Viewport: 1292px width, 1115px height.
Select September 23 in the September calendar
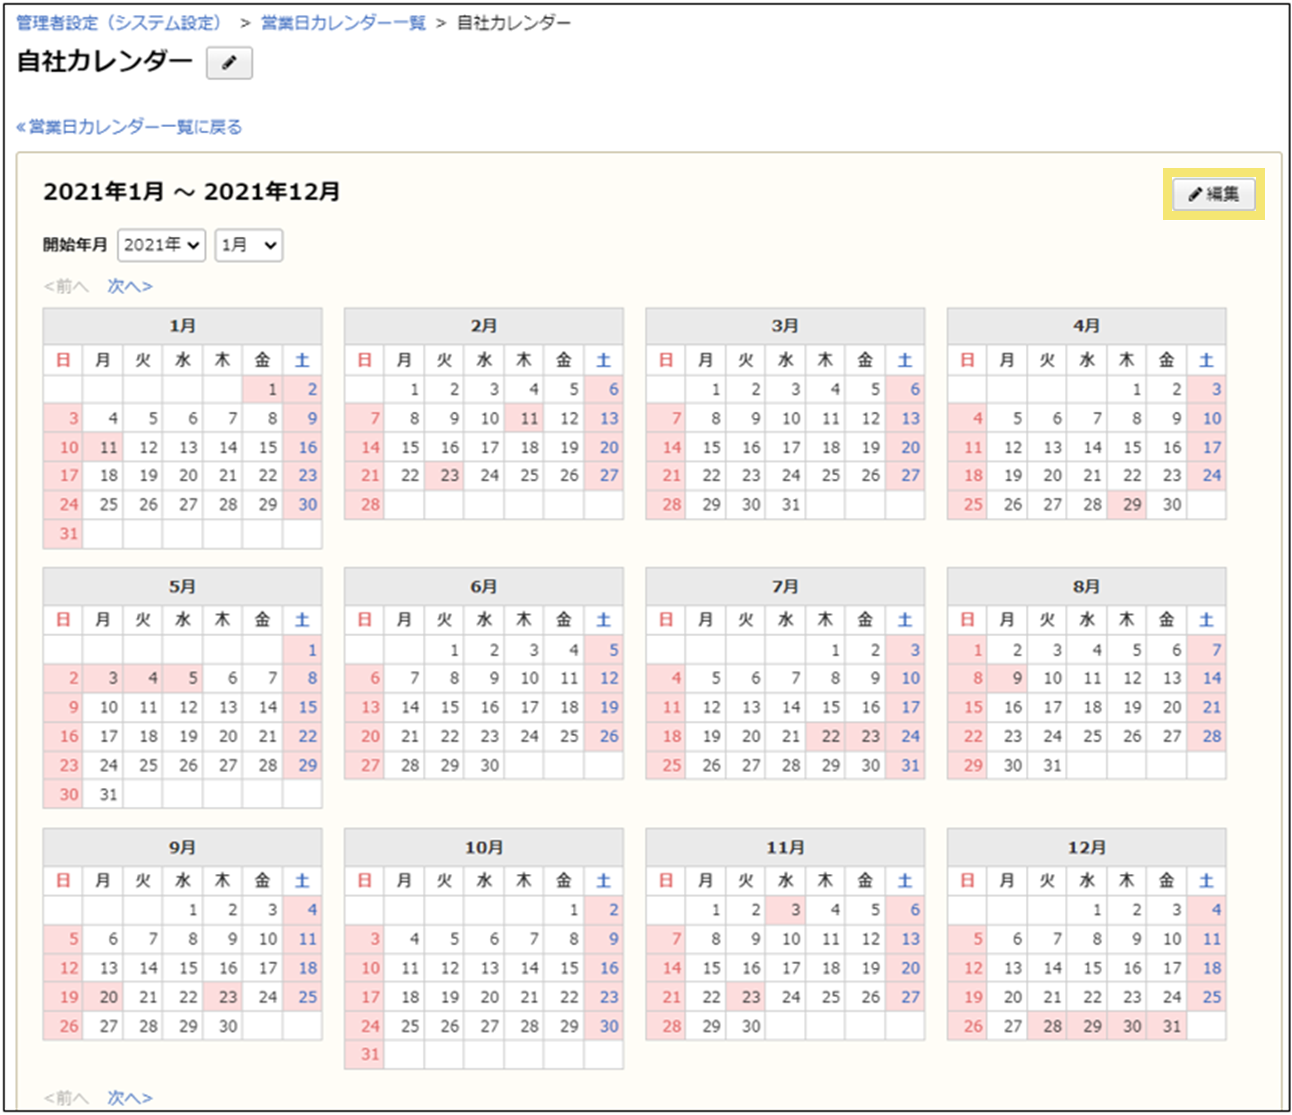coord(225,997)
